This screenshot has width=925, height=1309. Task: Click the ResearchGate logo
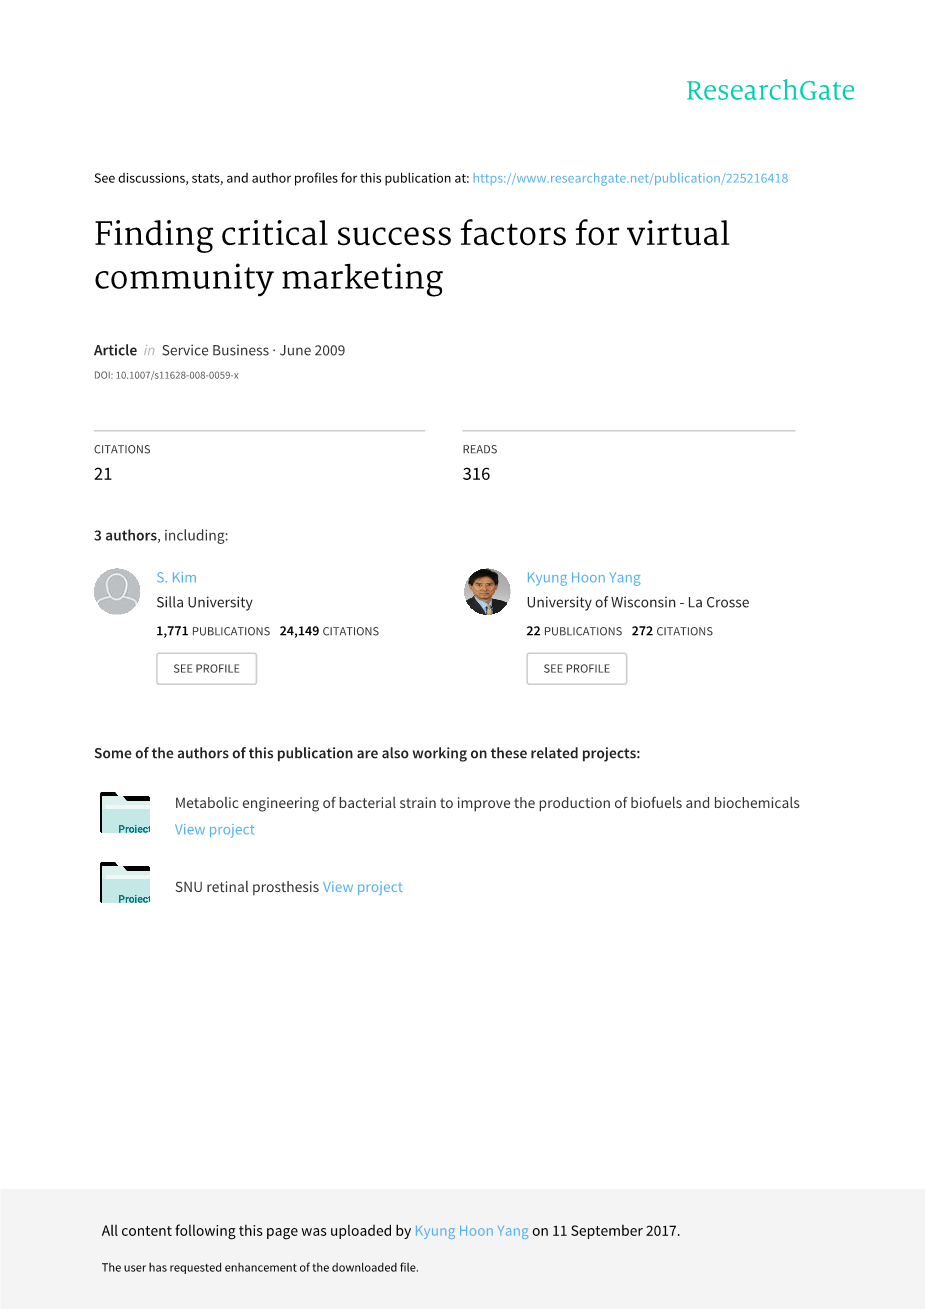pyautogui.click(x=770, y=91)
